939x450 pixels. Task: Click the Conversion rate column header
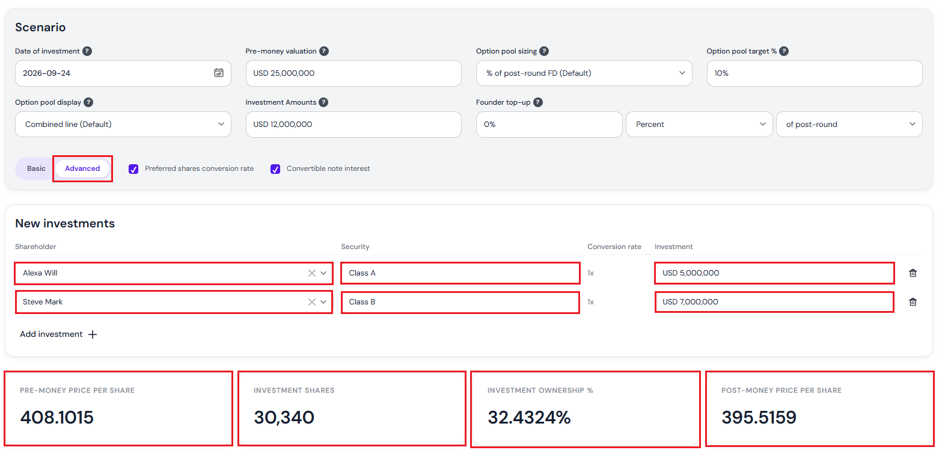point(614,247)
